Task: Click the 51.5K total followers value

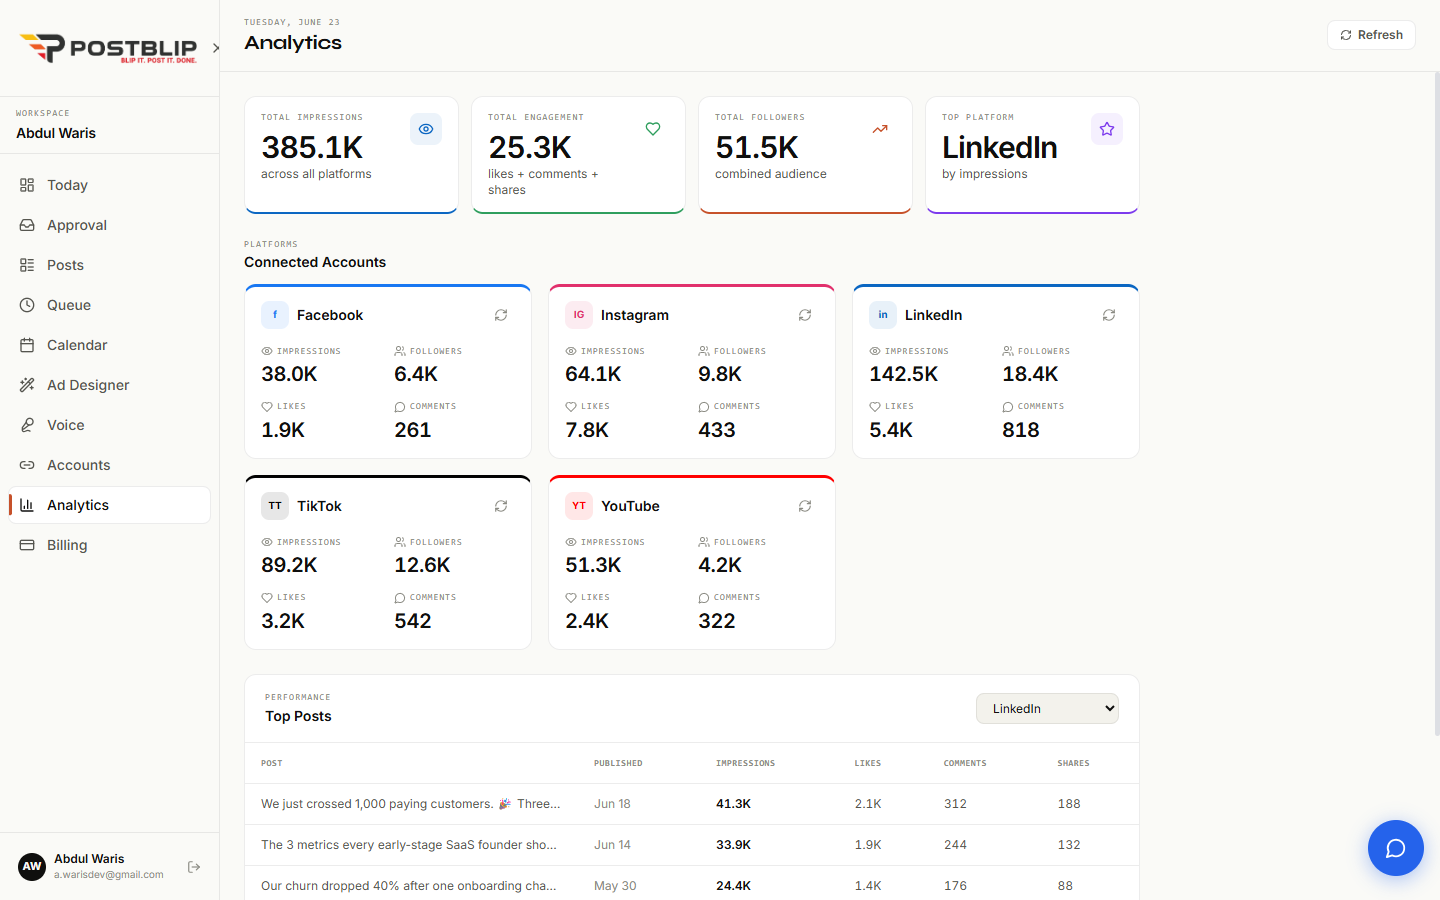Action: point(757,147)
